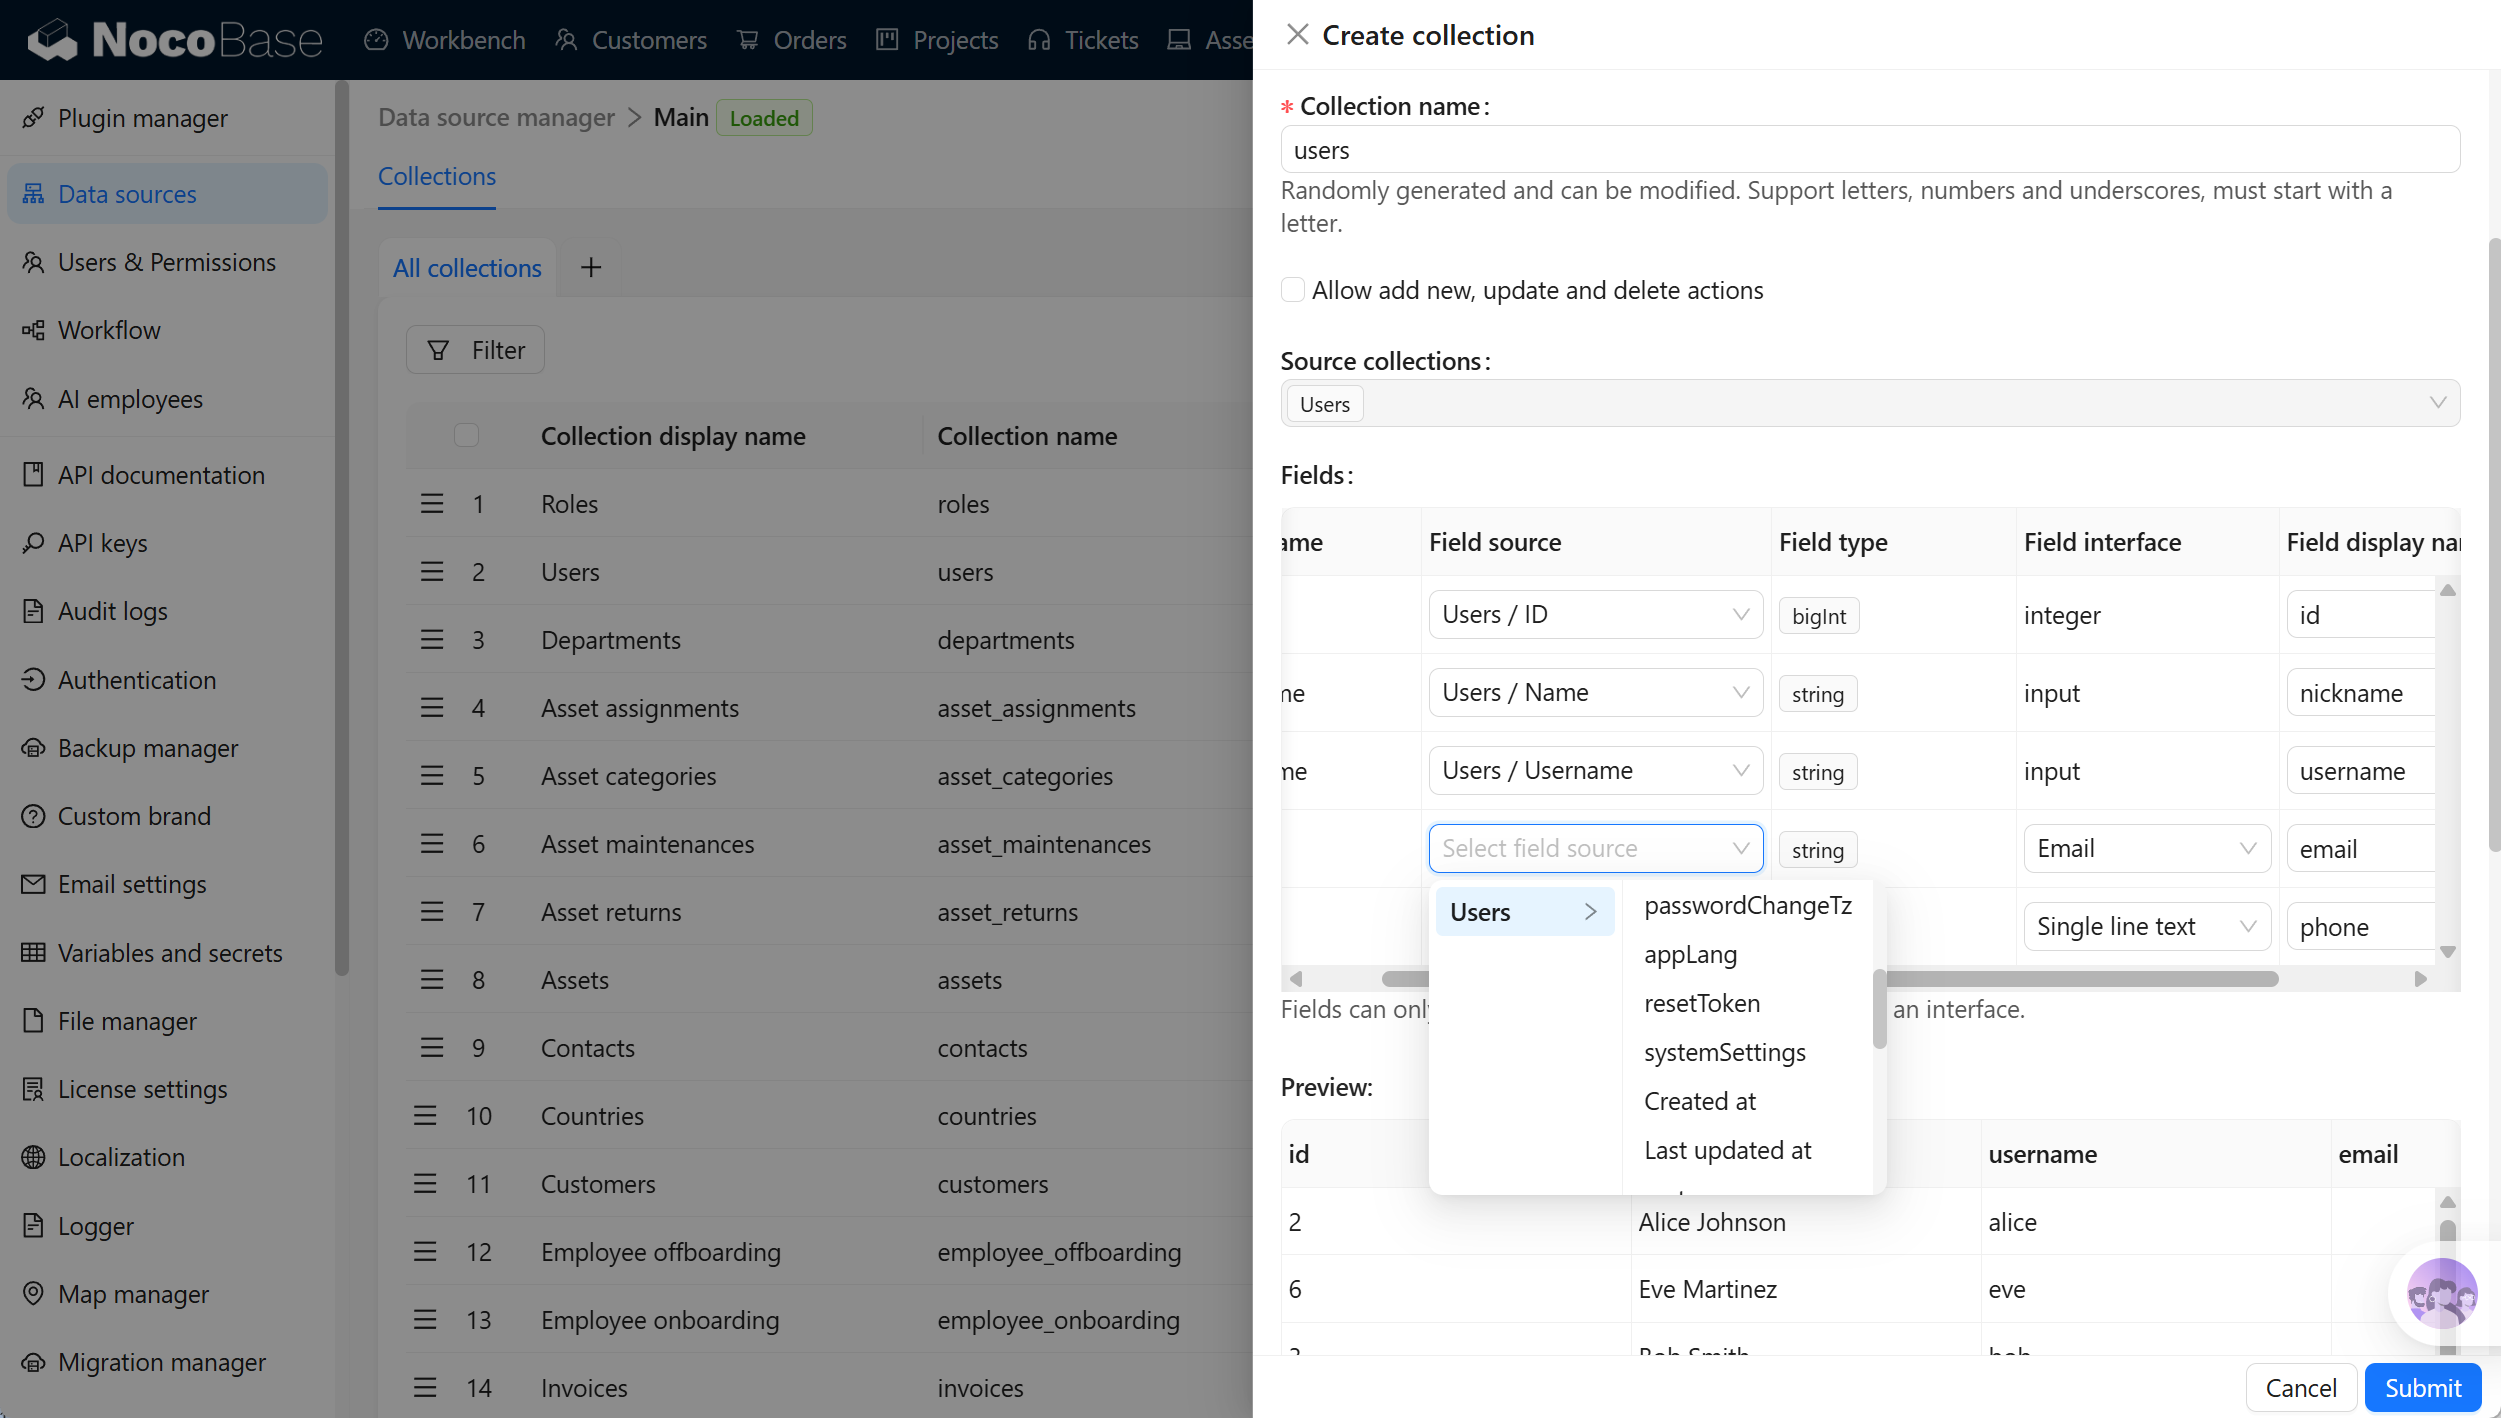Select Created at from field list
Image resolution: width=2501 pixels, height=1418 pixels.
tap(1748, 1101)
